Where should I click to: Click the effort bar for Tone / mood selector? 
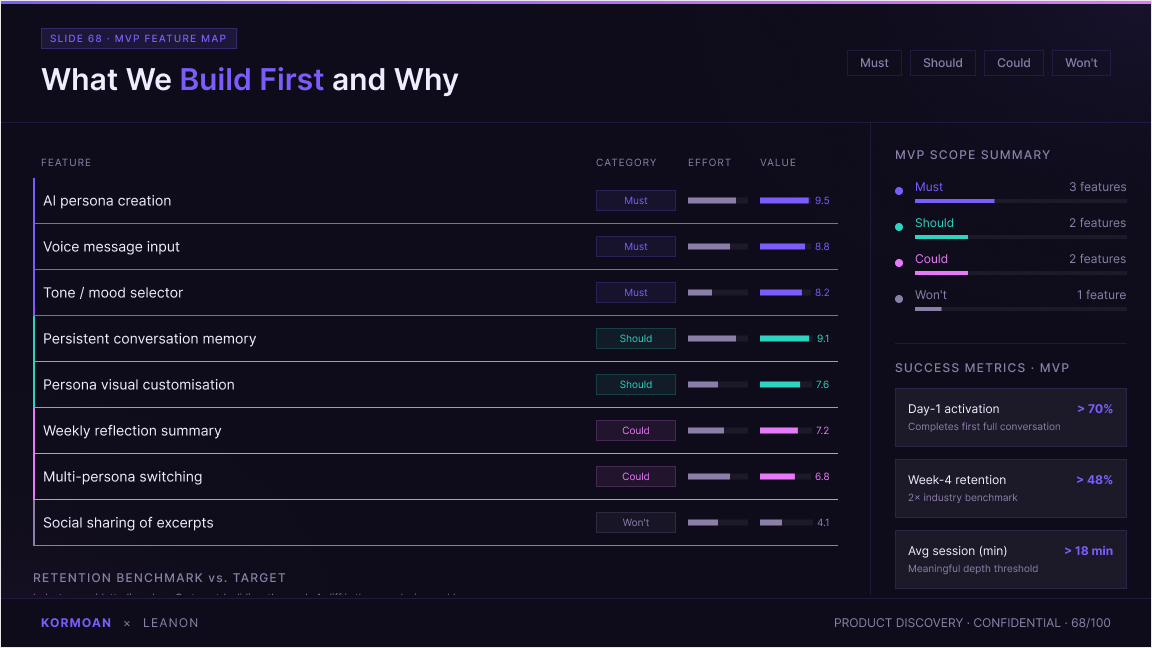point(718,292)
